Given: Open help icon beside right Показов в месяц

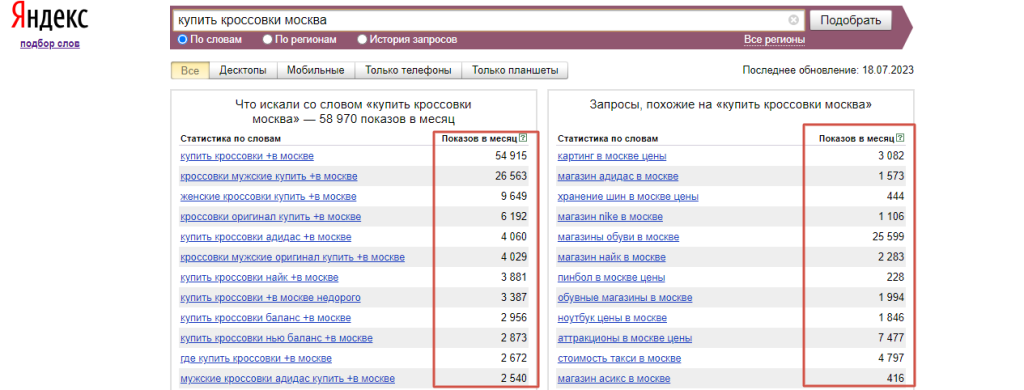Looking at the screenshot, I should click(x=901, y=138).
